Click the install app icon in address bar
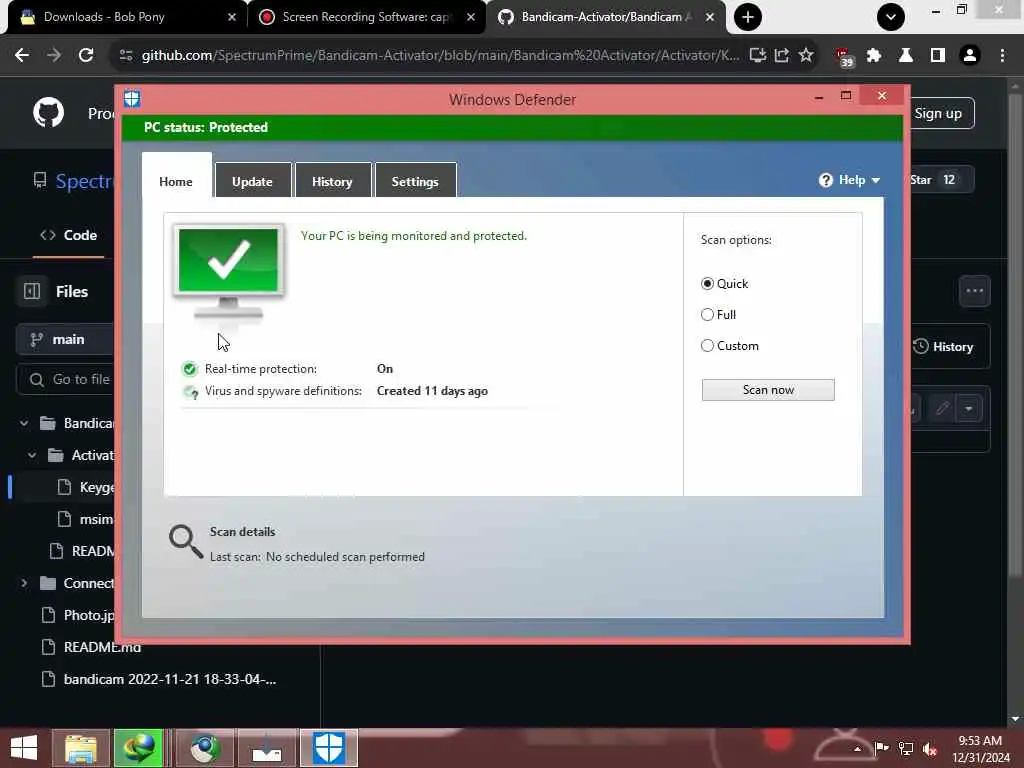Viewport: 1024px width, 768px height. (758, 56)
